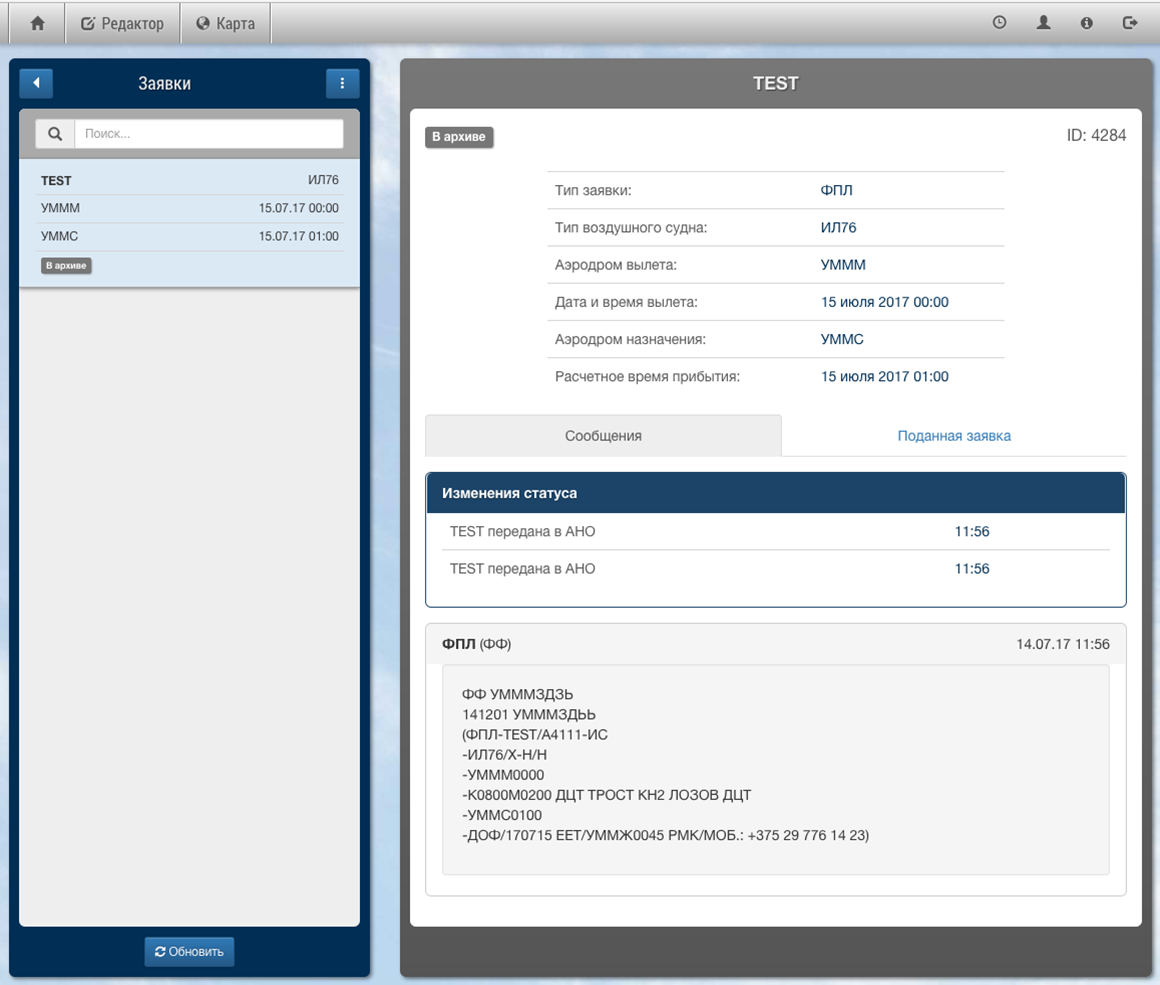Select the TEST ИЛ76 request in list
The image size is (1160, 985).
[x=189, y=181]
